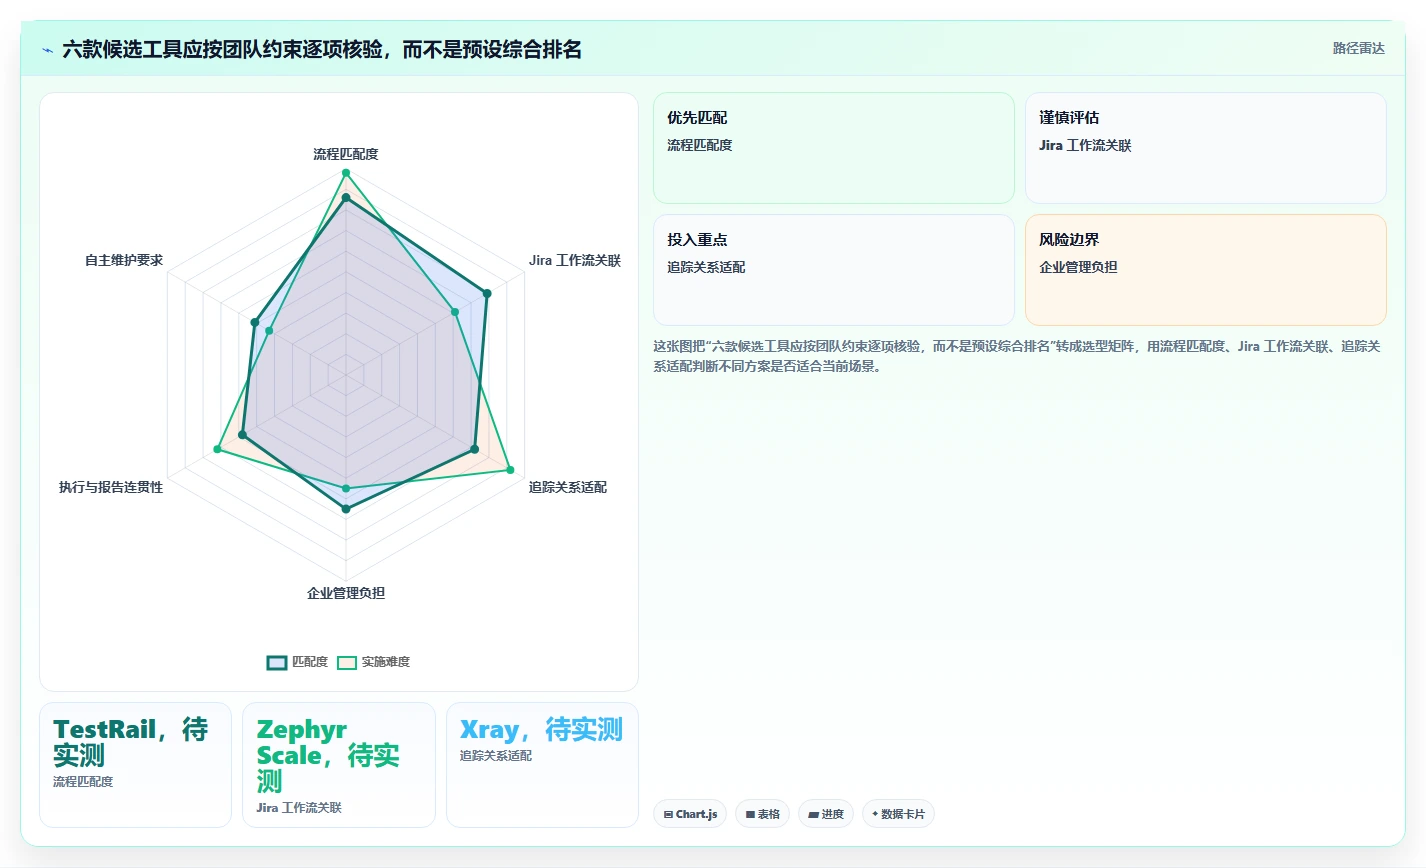The image size is (1426, 868).
Task: Click the 匹配度 point on 企业管理负担 axis
Action: tap(346, 509)
